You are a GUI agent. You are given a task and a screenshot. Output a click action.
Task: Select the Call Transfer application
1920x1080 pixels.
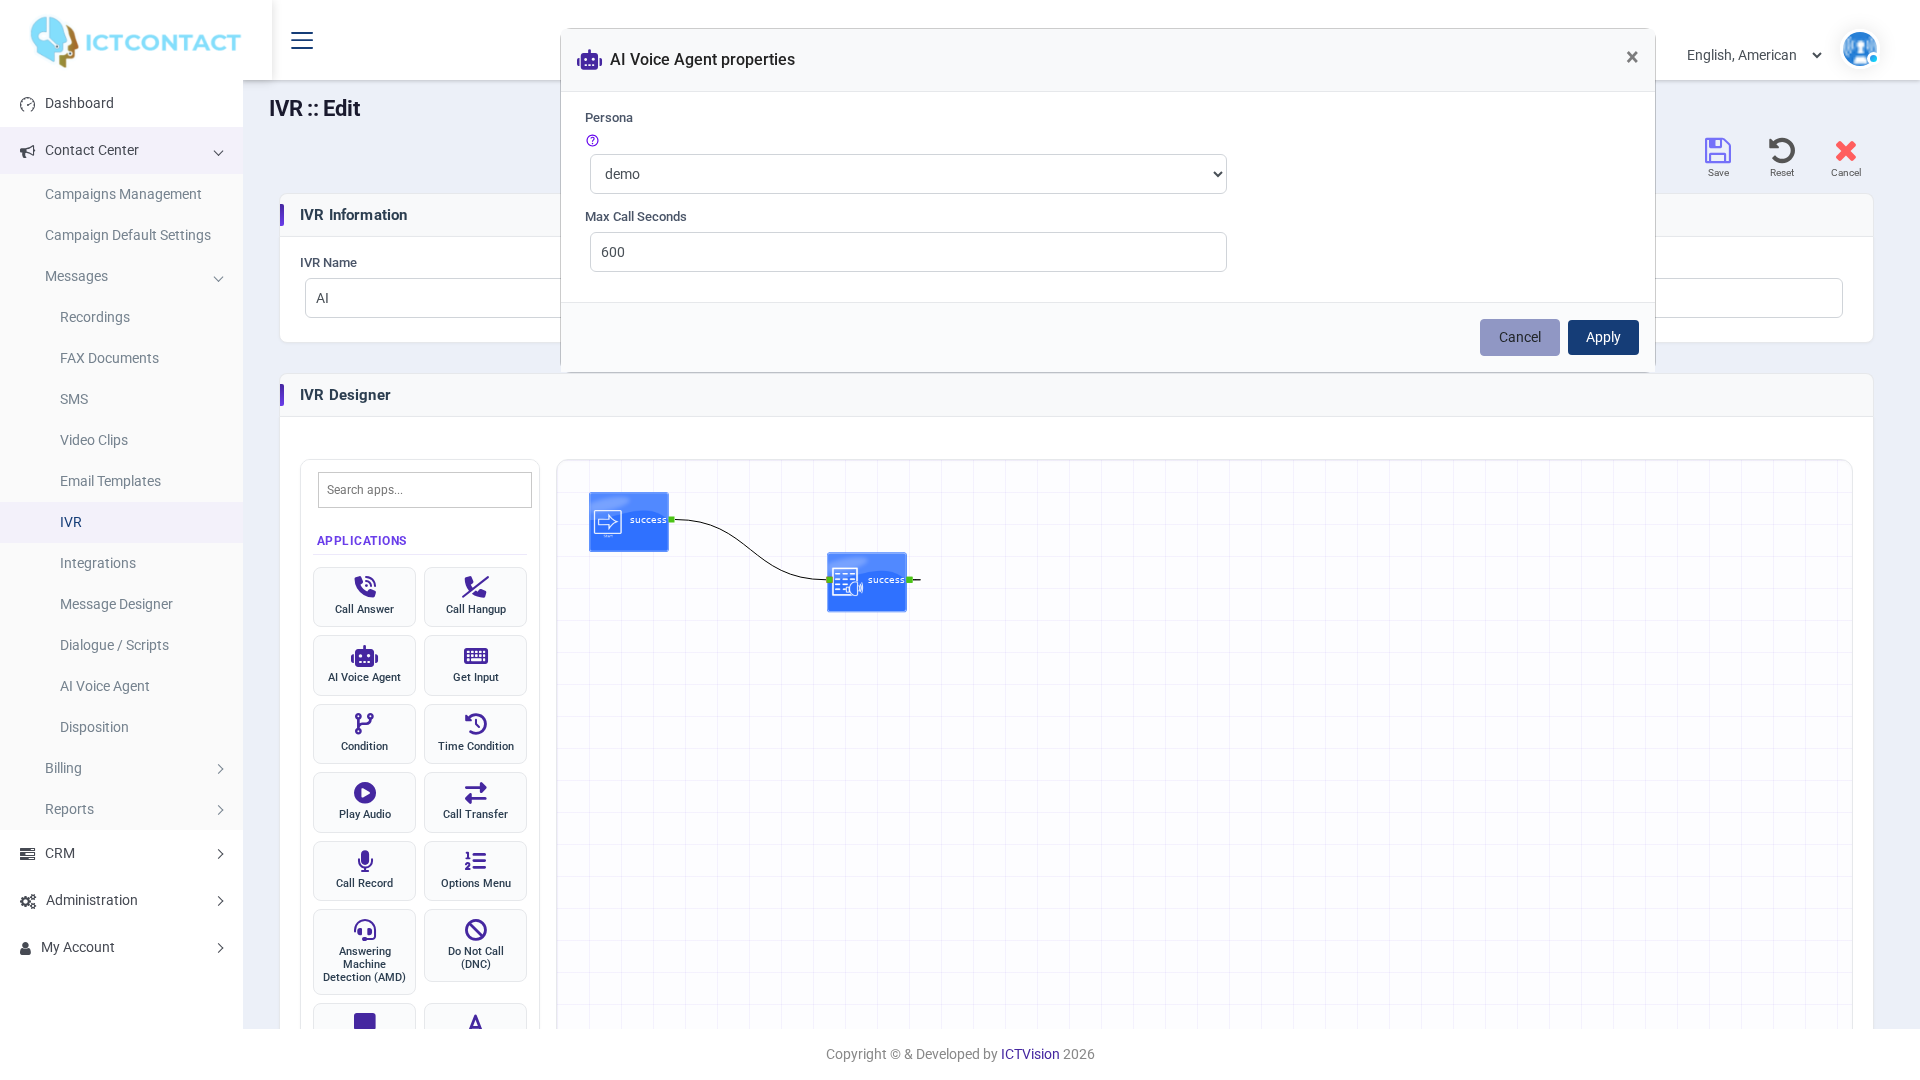(x=475, y=802)
